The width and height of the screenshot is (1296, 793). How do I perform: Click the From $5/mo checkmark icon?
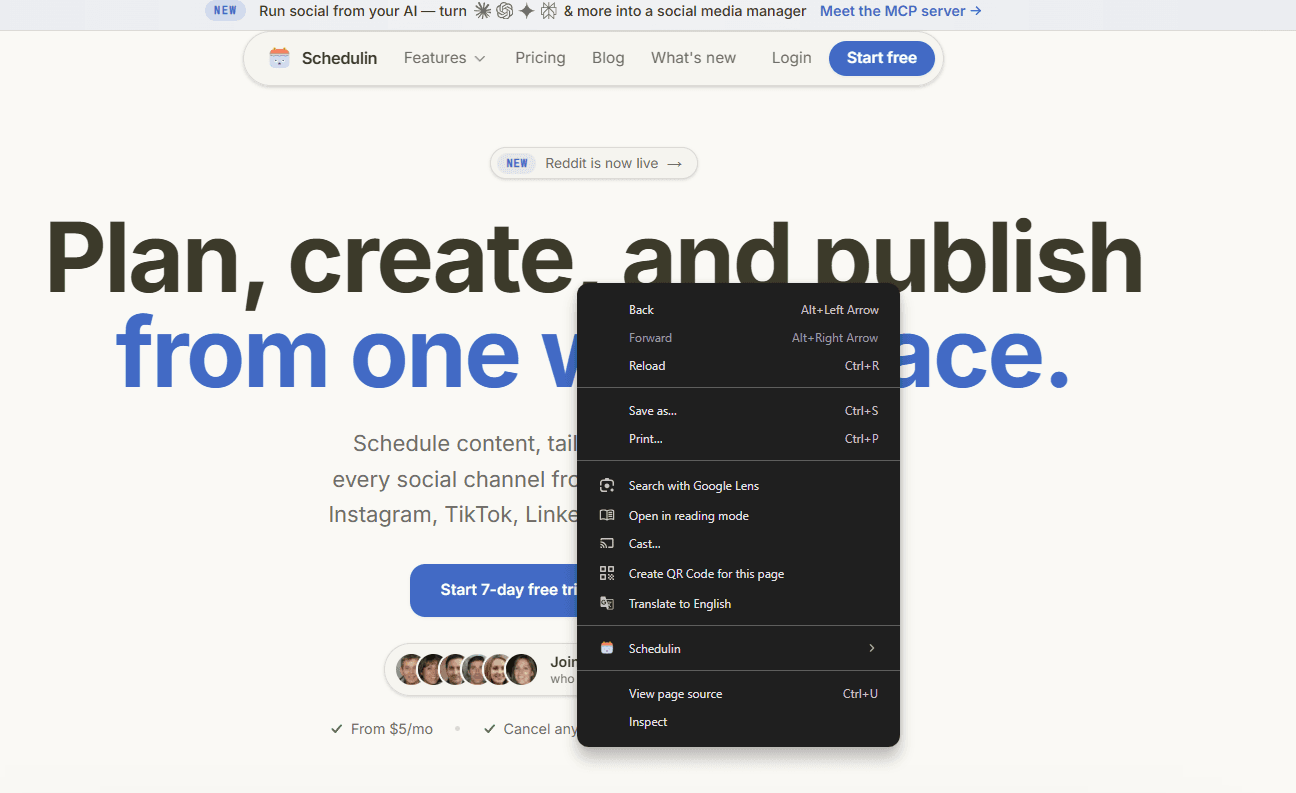[x=337, y=730]
